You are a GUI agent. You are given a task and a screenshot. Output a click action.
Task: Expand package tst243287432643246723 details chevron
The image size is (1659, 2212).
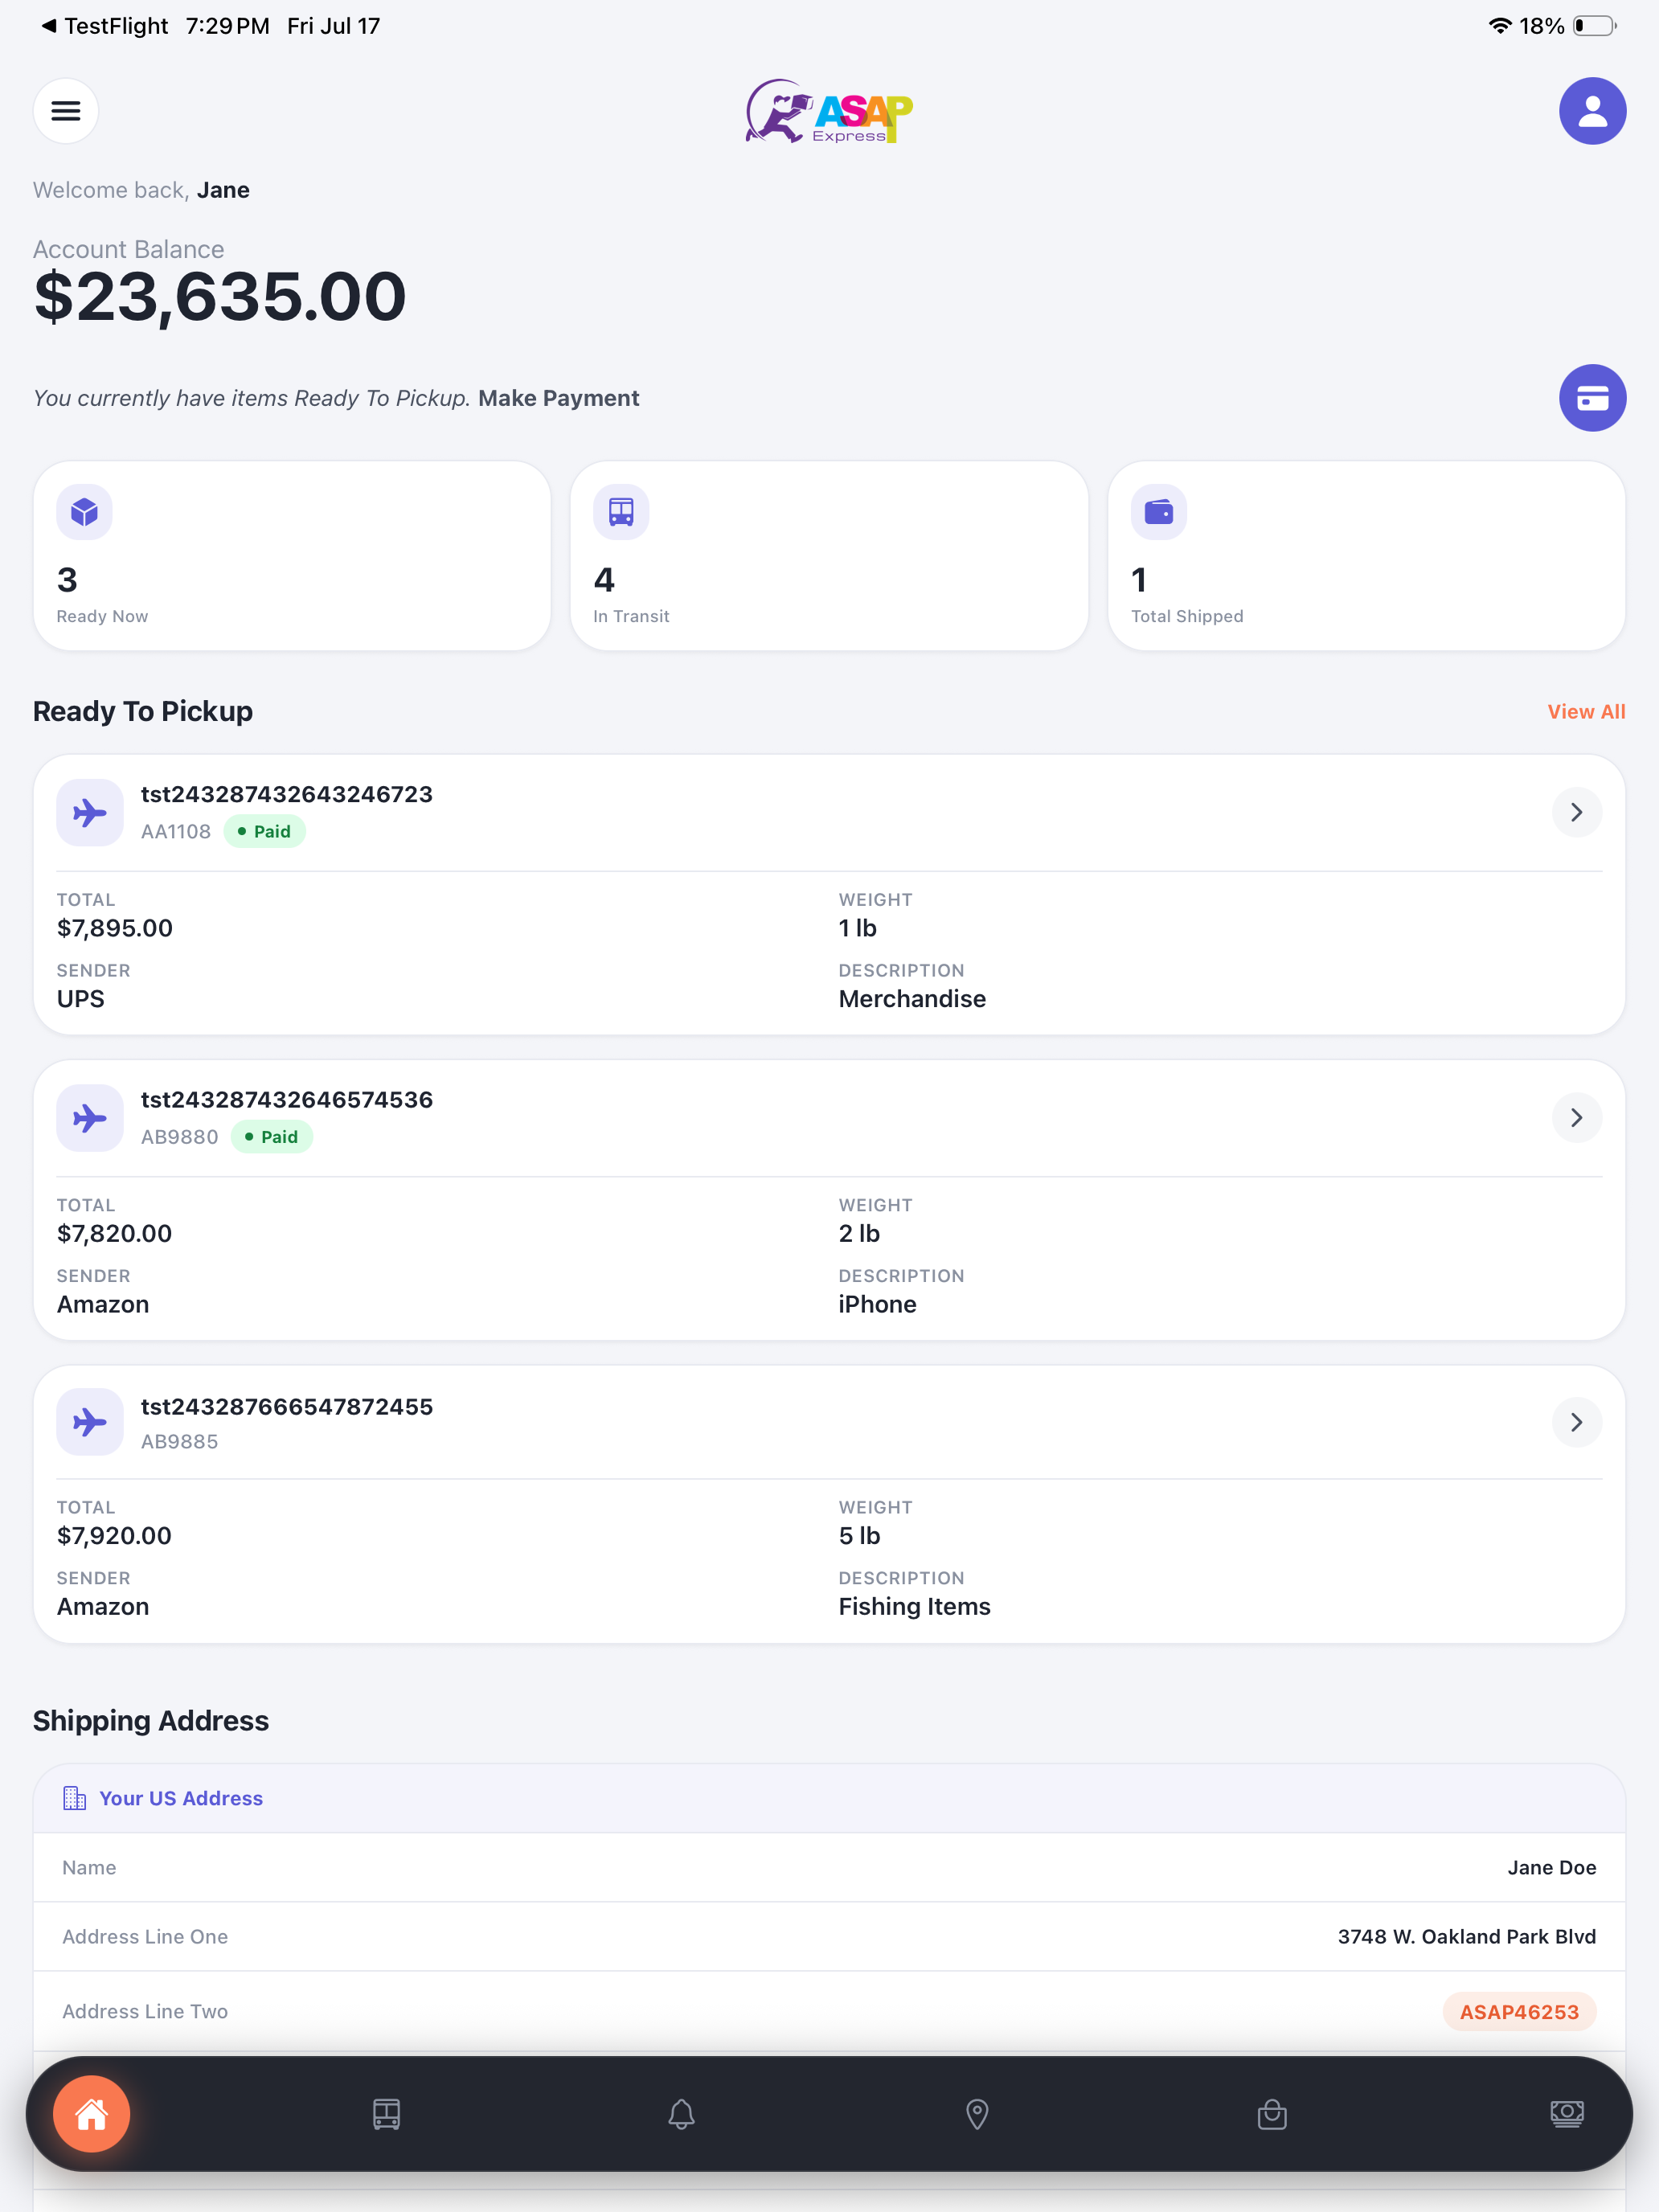[1577, 813]
